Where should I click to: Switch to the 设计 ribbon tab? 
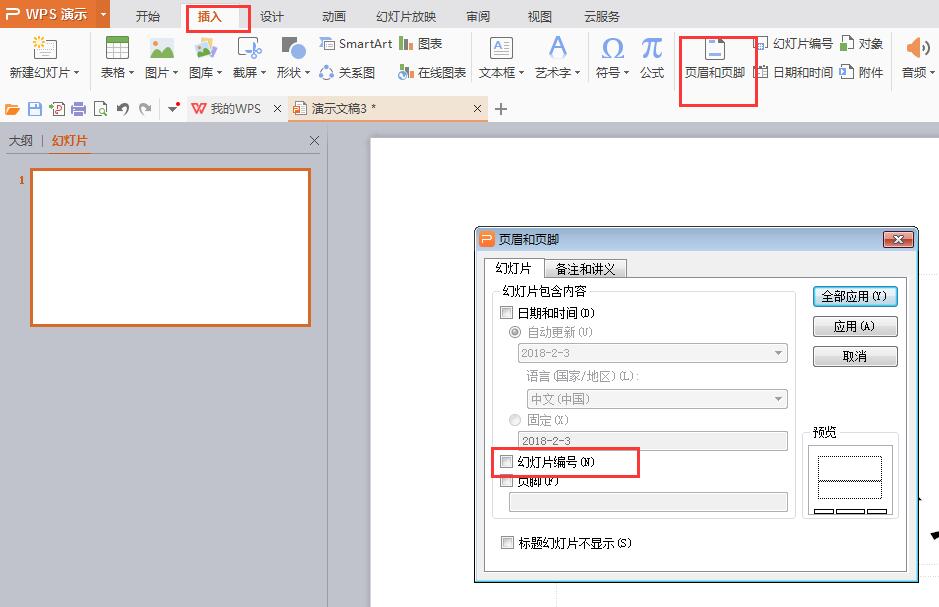271,16
